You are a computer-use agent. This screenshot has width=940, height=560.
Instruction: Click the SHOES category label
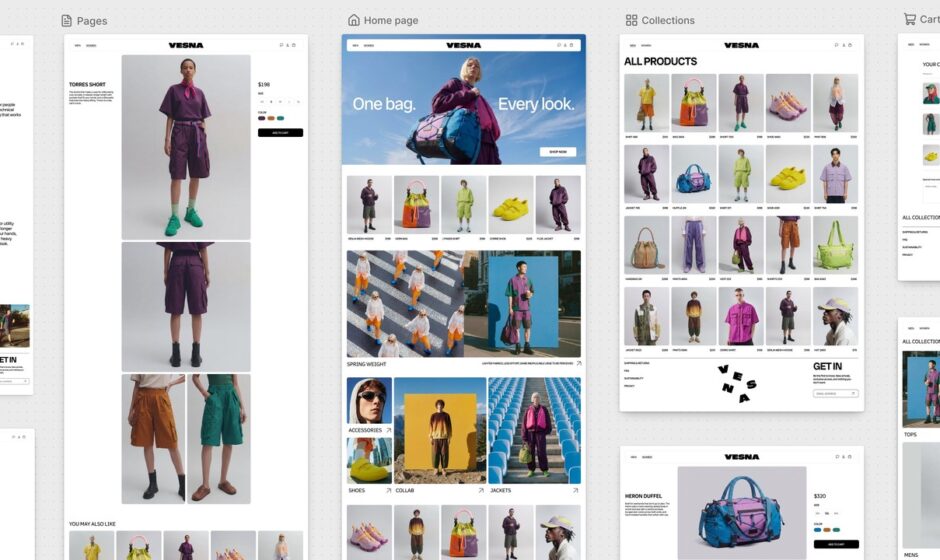click(x=357, y=490)
